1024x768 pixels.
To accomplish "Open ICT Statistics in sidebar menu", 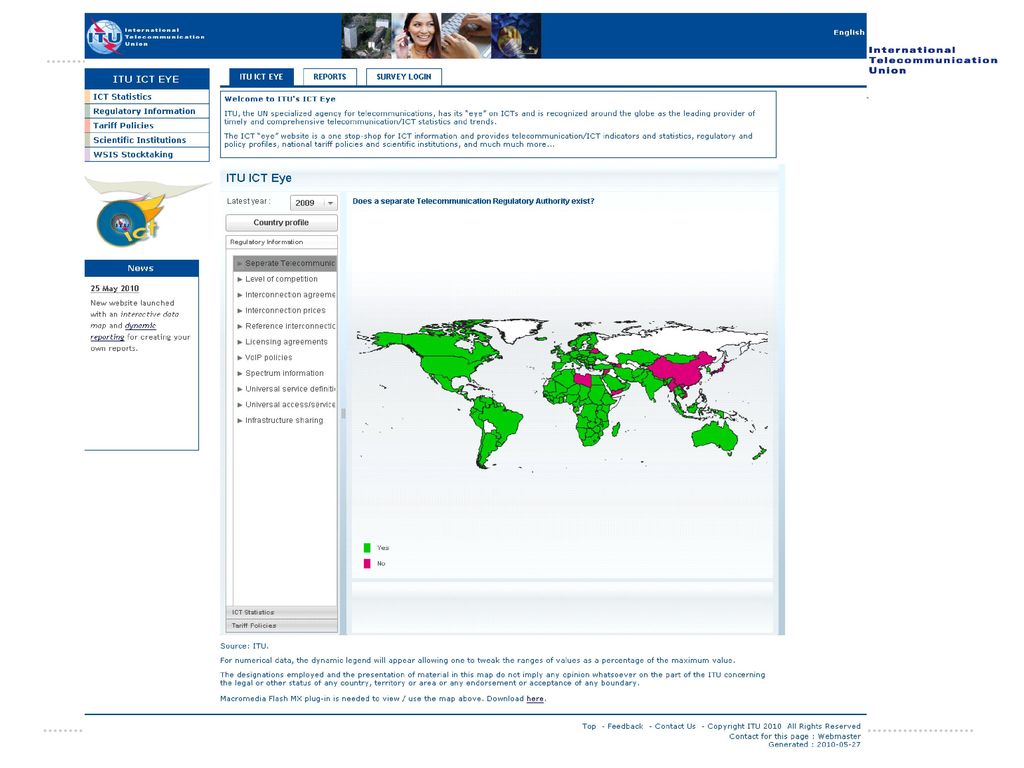I will point(147,97).
